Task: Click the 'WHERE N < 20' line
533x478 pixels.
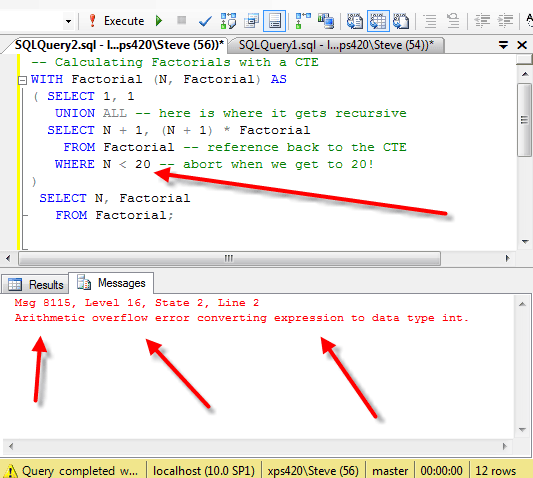Action: click(x=102, y=164)
